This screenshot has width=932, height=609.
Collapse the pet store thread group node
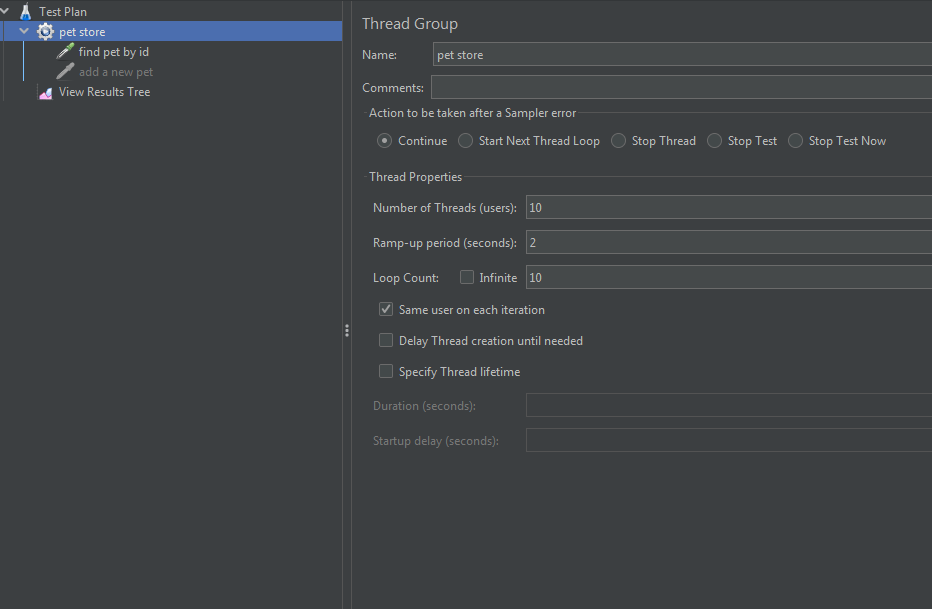[x=24, y=31]
